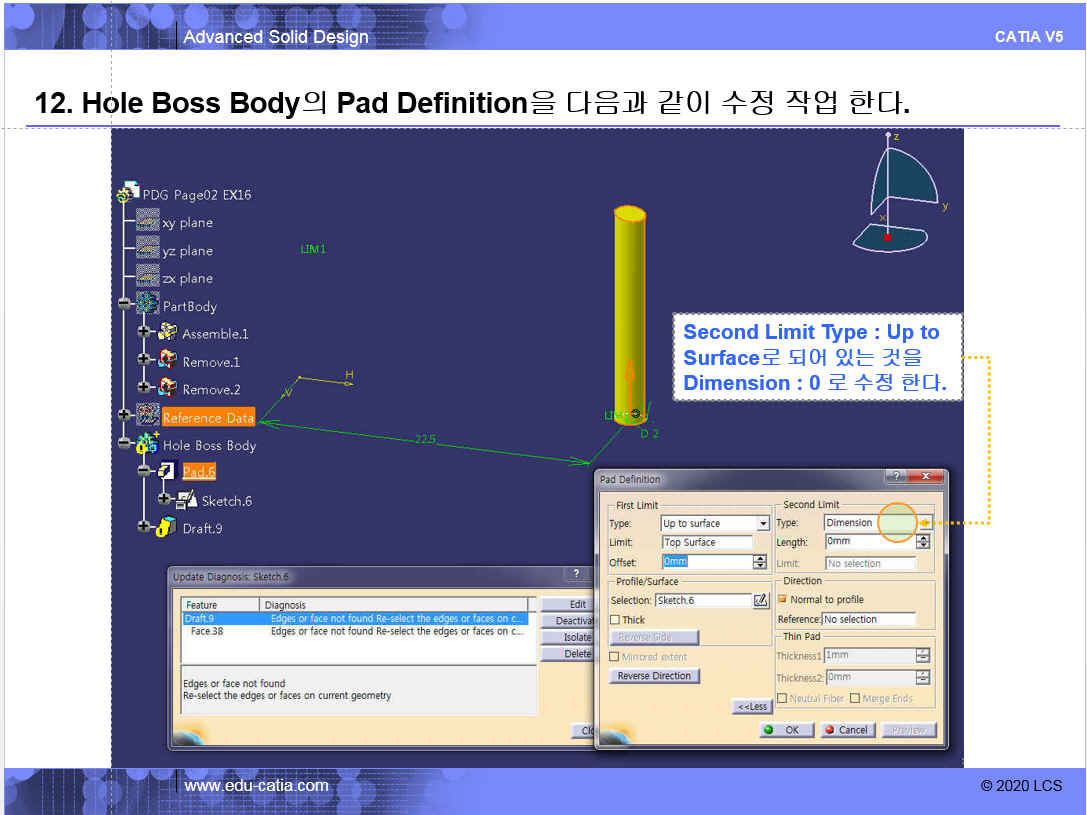1087x815 pixels.
Task: Select the xy plane icon
Action: pos(148,222)
